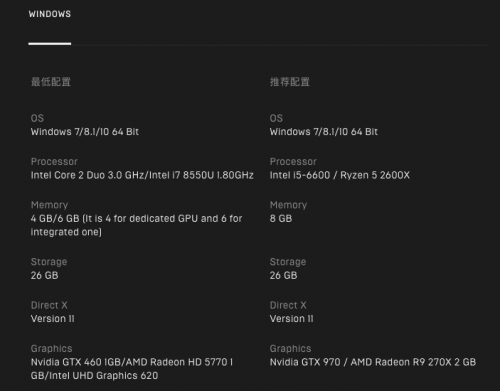Click the minimum Storage label
The width and height of the screenshot is (500, 391).
coord(49,262)
